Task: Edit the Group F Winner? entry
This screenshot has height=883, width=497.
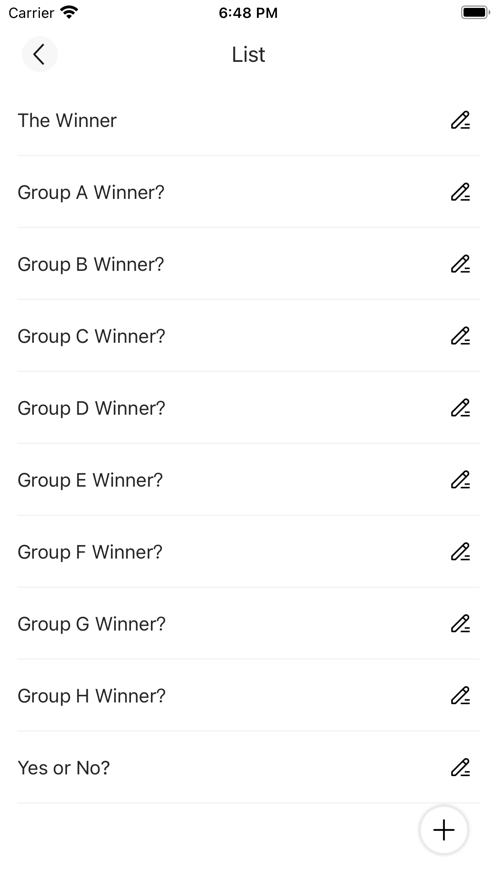Action: tap(460, 552)
